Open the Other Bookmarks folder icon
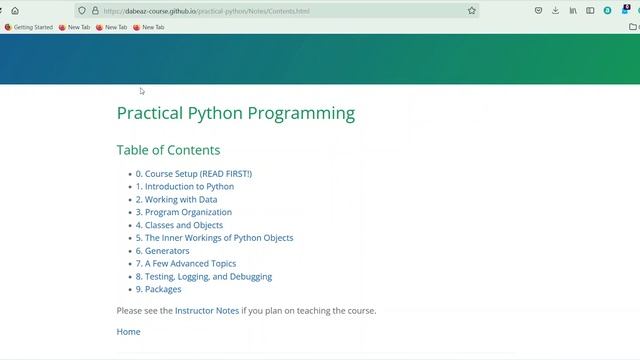The height and width of the screenshot is (360, 640). tap(633, 27)
